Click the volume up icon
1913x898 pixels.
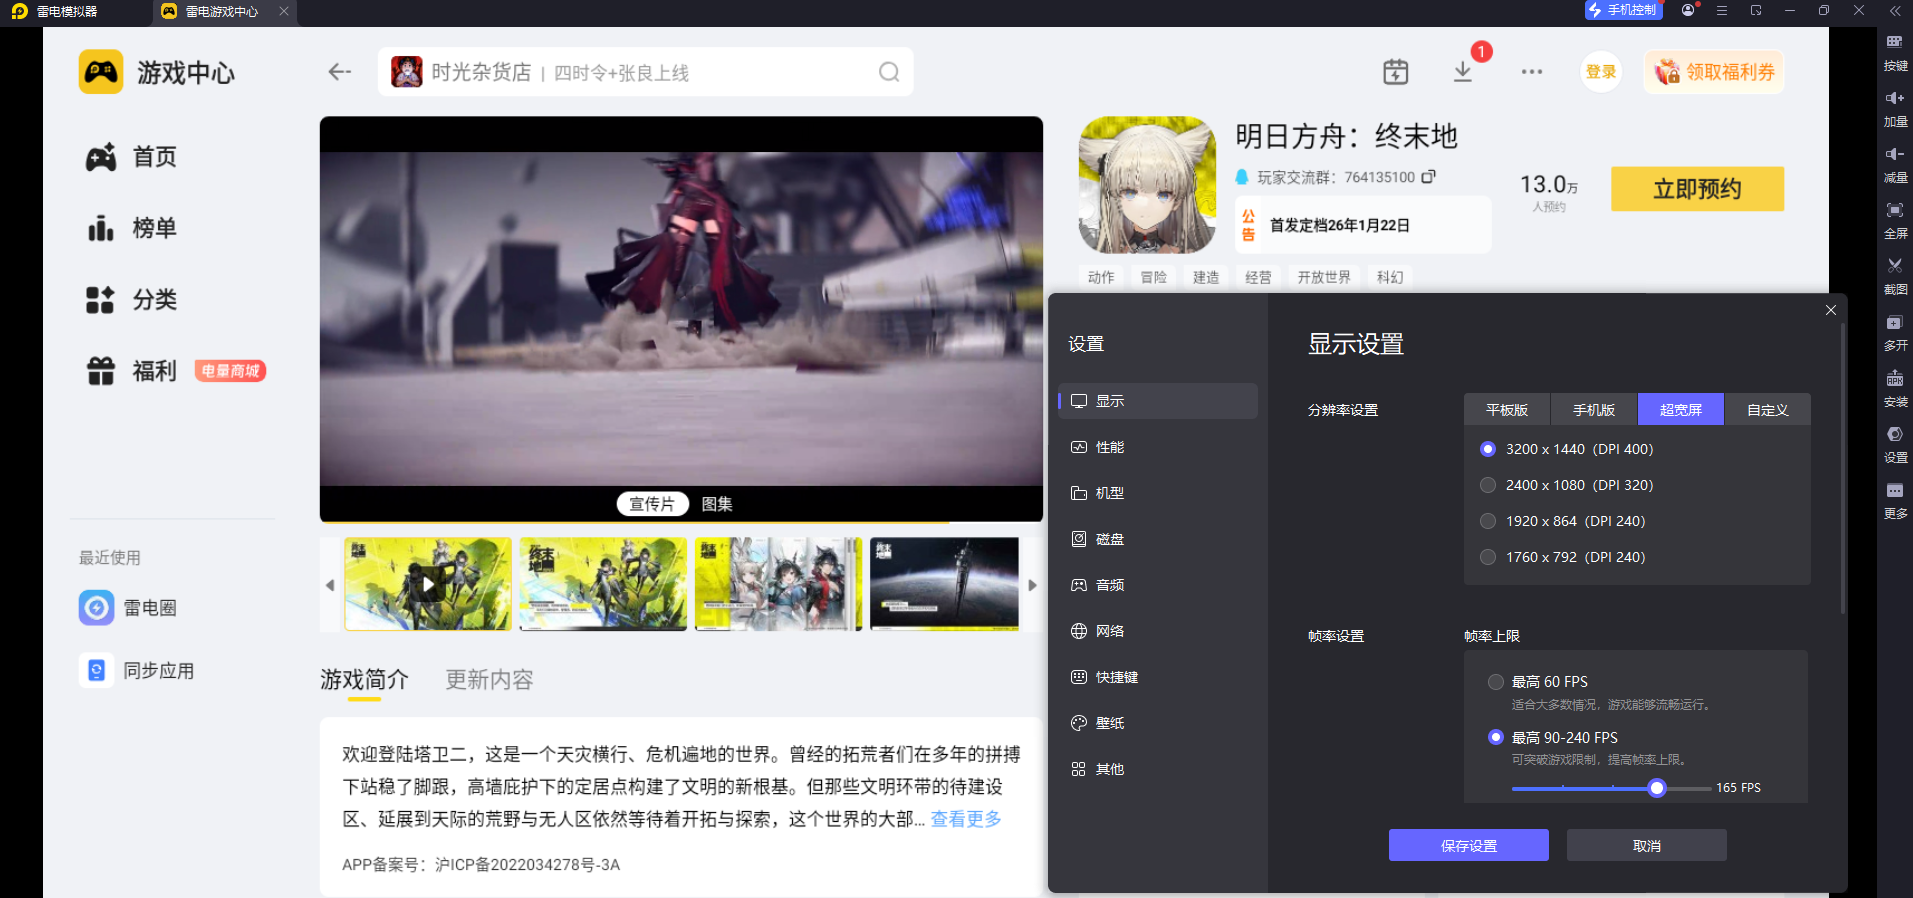tap(1894, 99)
